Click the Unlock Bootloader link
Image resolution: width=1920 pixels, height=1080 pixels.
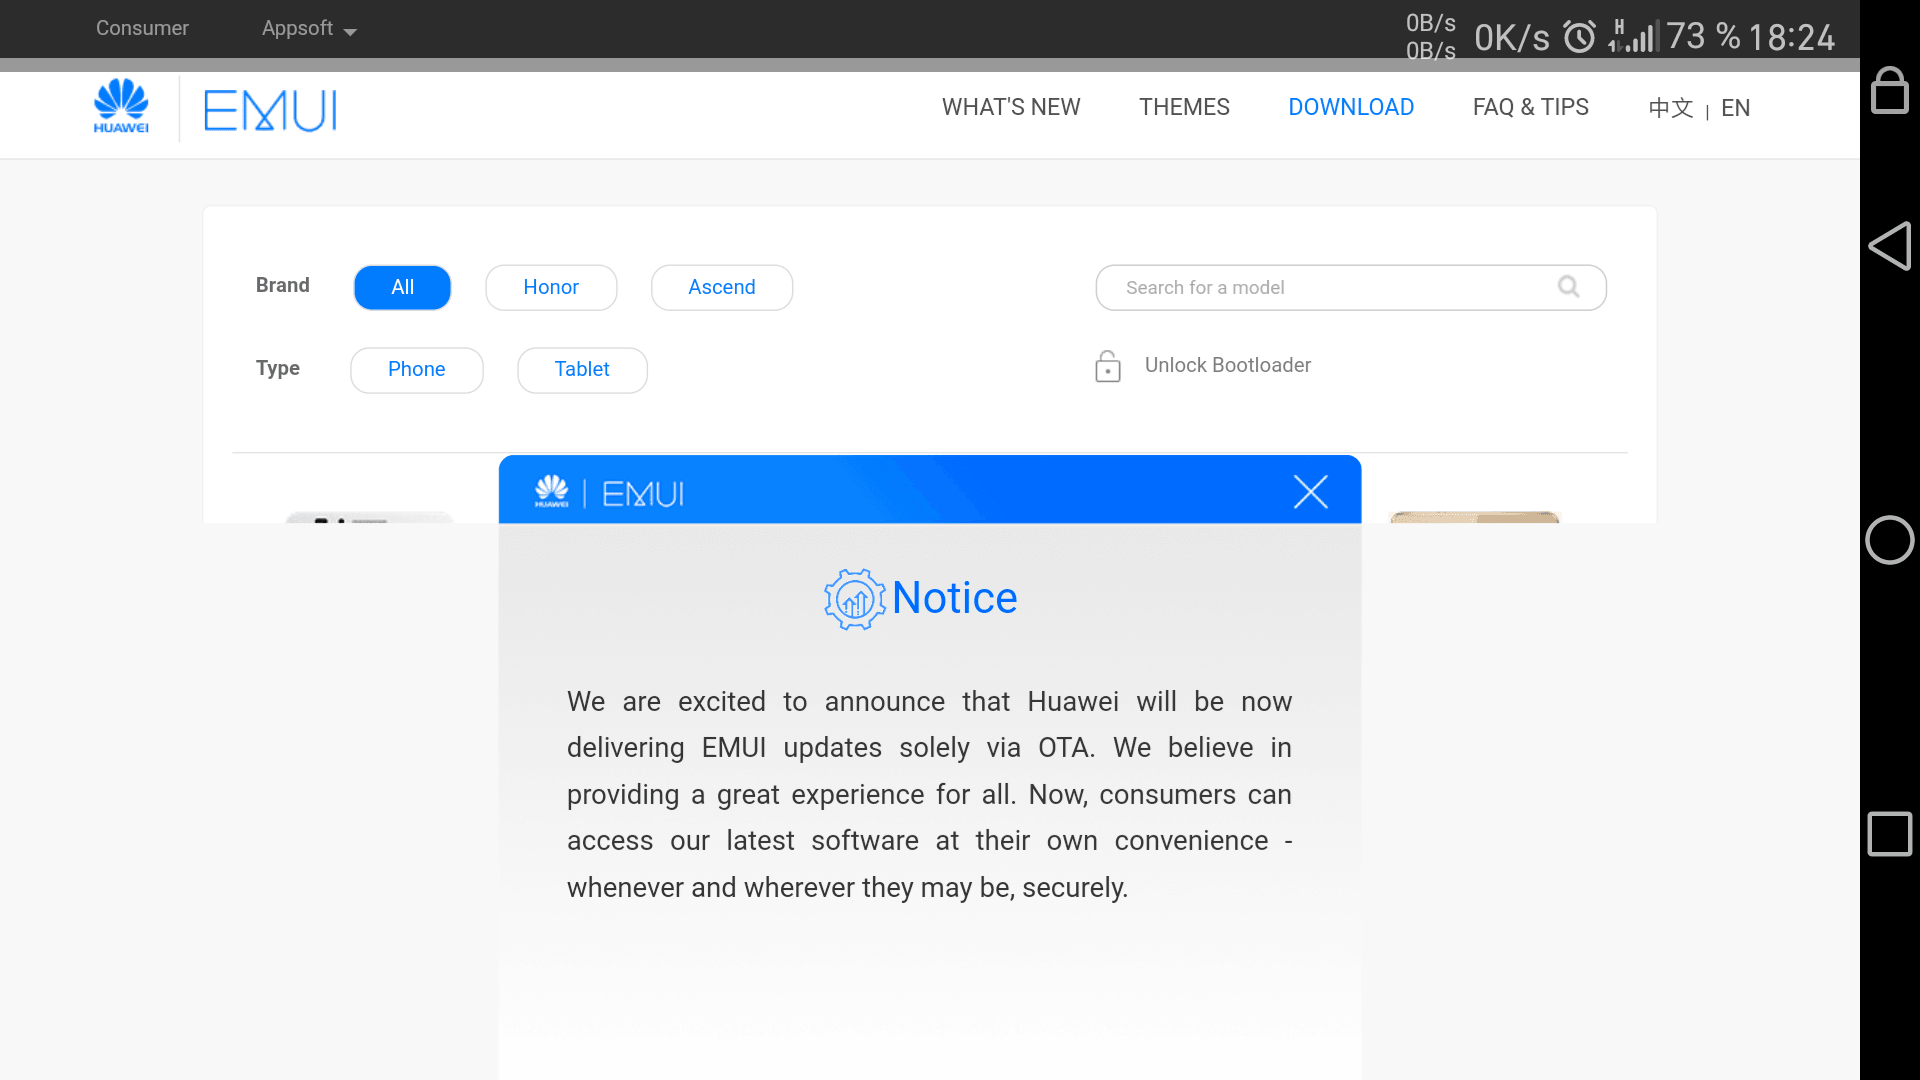coord(1227,366)
